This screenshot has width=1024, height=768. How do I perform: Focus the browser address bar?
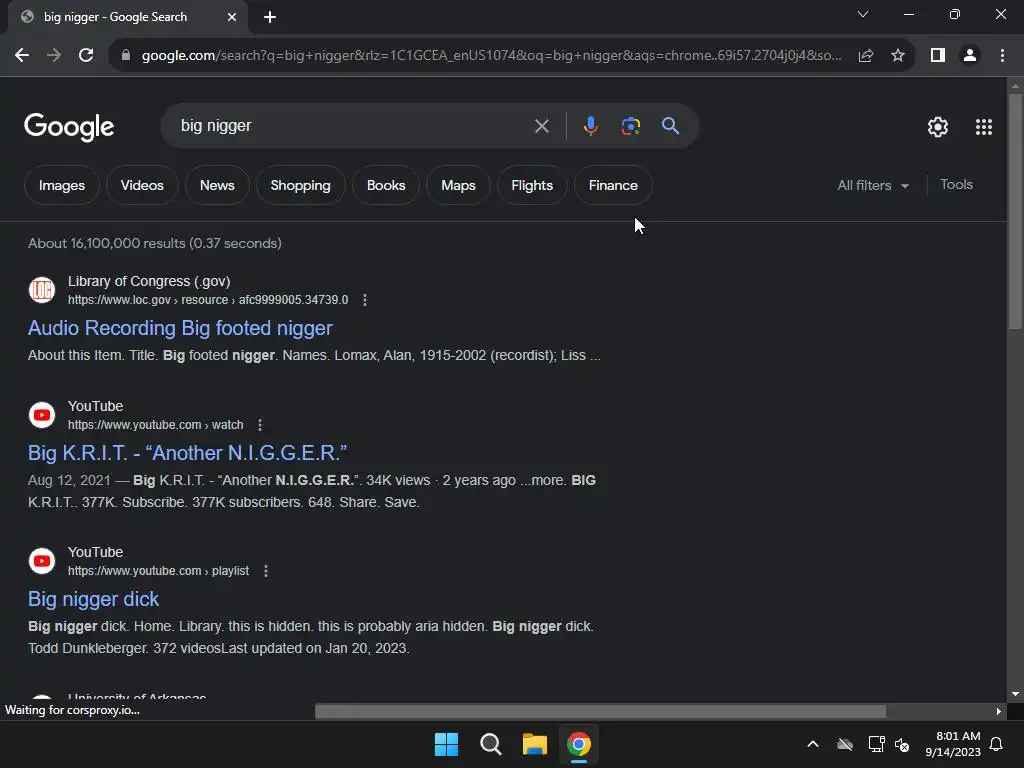(491, 56)
